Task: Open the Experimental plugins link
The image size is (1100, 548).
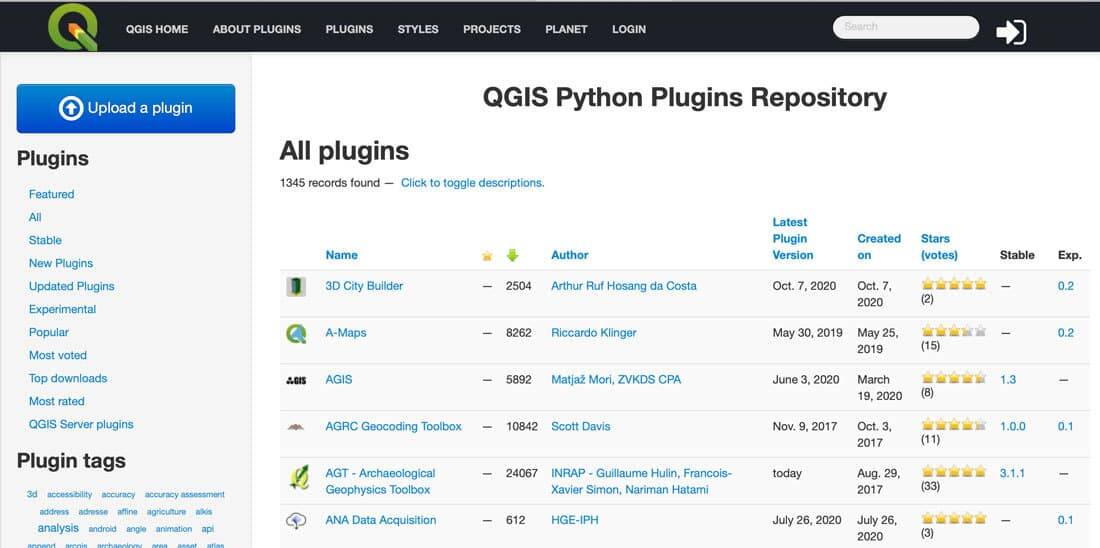Action: coord(62,309)
